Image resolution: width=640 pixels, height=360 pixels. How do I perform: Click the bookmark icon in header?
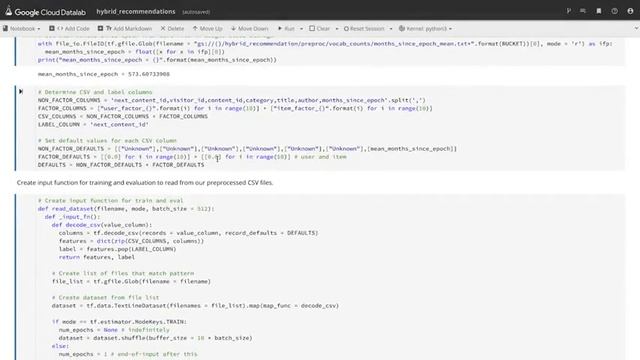pyautogui.click(x=599, y=11)
